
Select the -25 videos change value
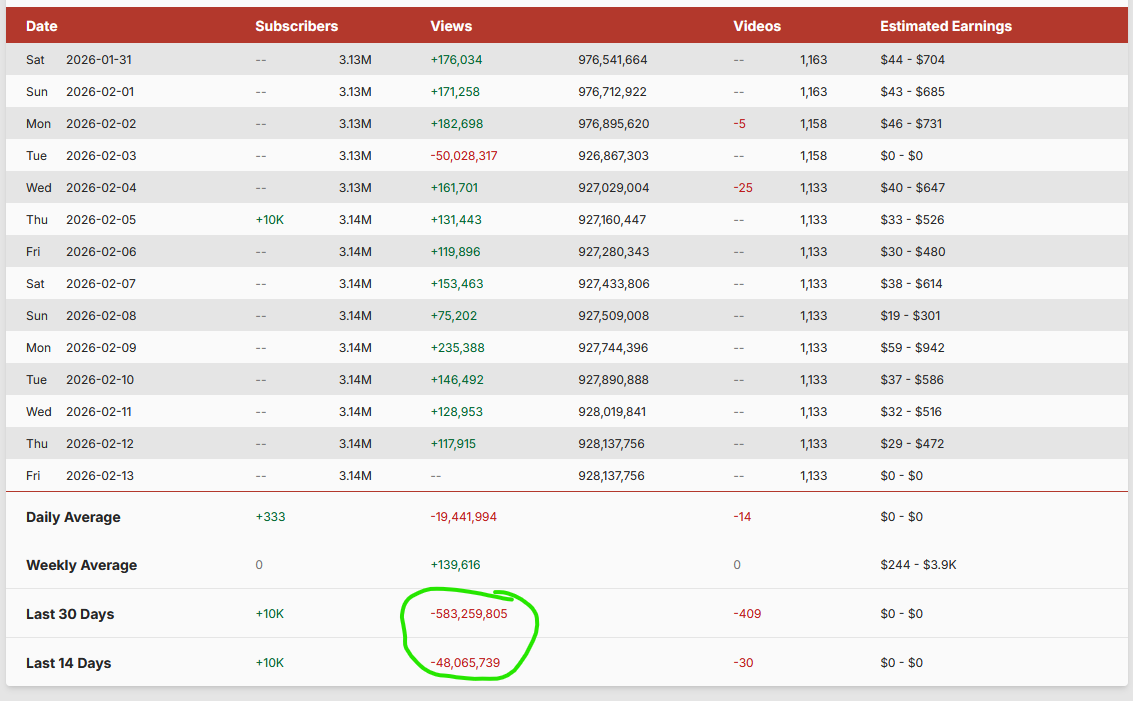click(743, 187)
